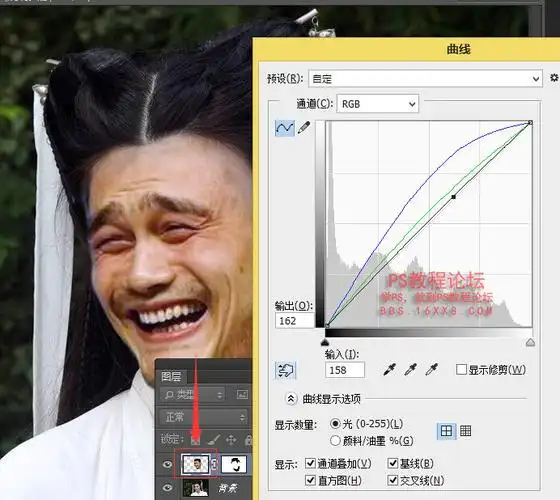Click the white point slider triangle
Screen dimensions: 560x500
tap(530, 342)
